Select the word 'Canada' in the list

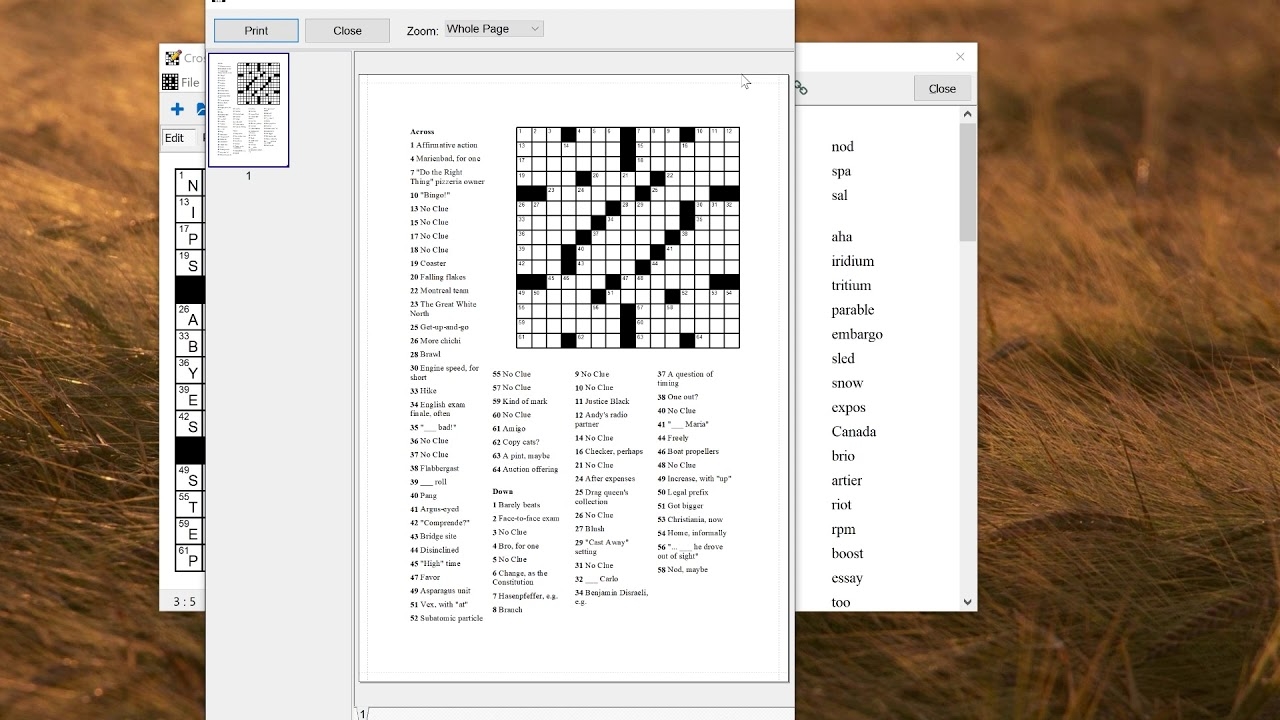click(853, 432)
